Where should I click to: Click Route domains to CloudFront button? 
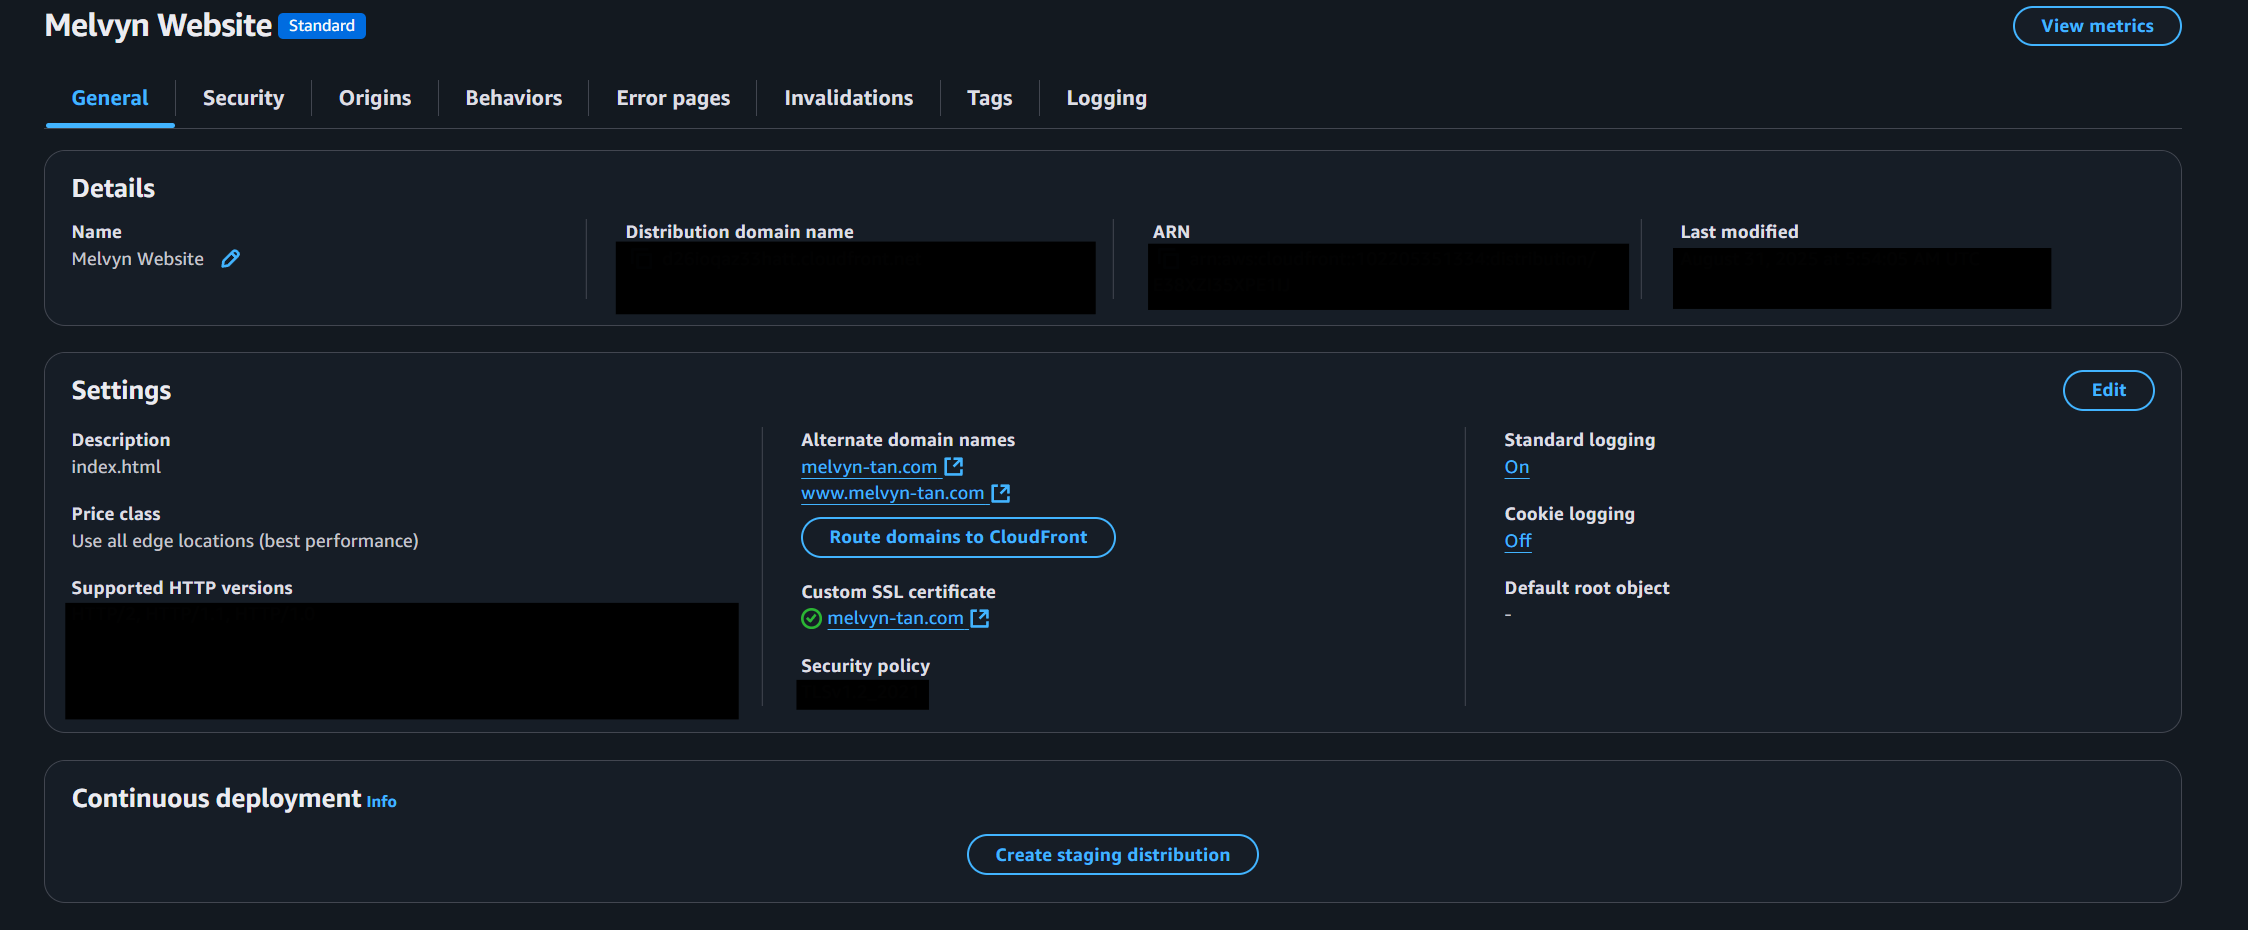(958, 537)
